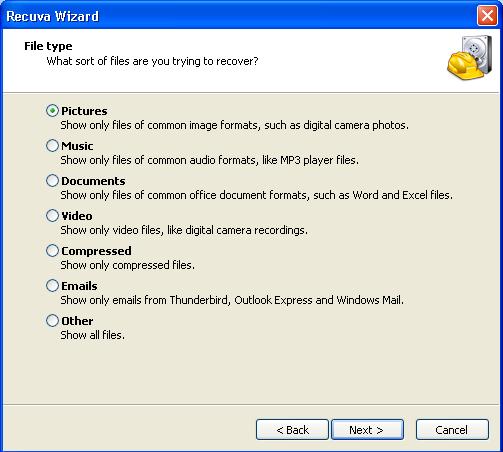Go back with the < Back button
503x452 pixels.
pyautogui.click(x=292, y=430)
